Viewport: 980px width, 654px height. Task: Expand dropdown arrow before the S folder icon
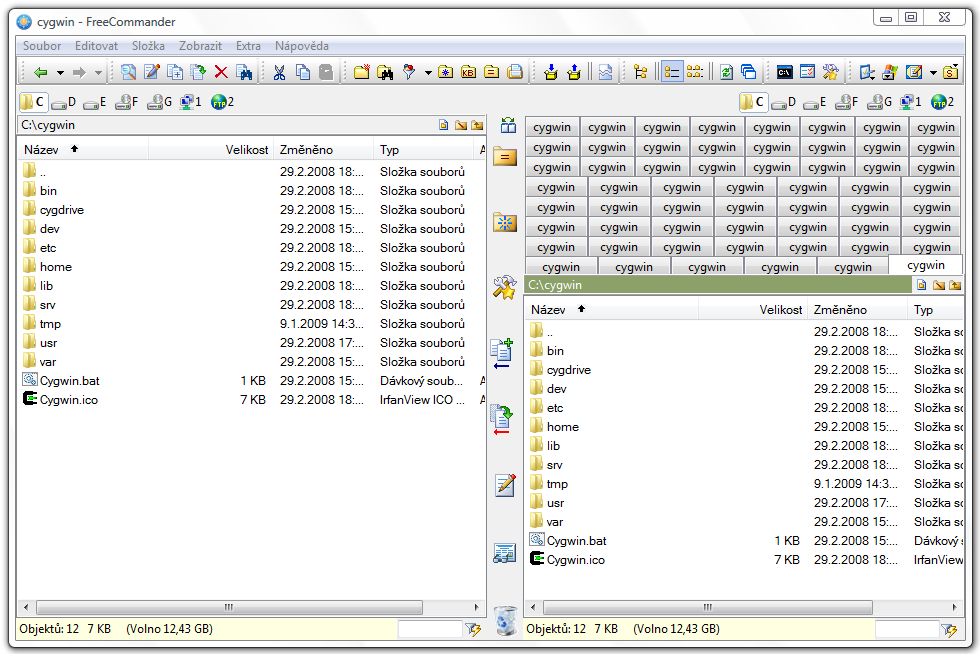(933, 73)
